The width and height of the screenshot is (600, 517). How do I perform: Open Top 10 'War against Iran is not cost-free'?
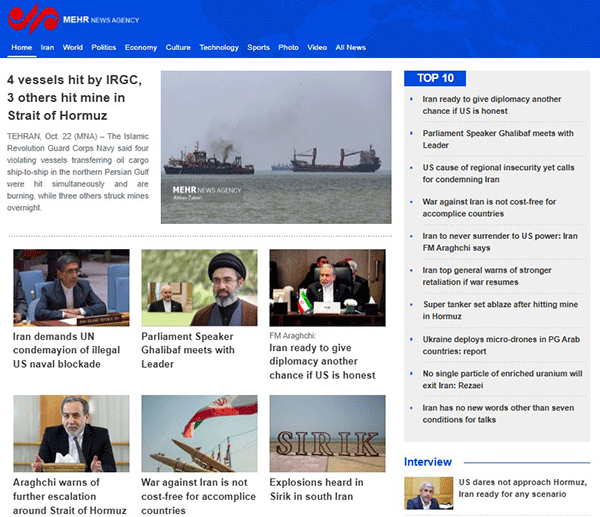pyautogui.click(x=489, y=207)
